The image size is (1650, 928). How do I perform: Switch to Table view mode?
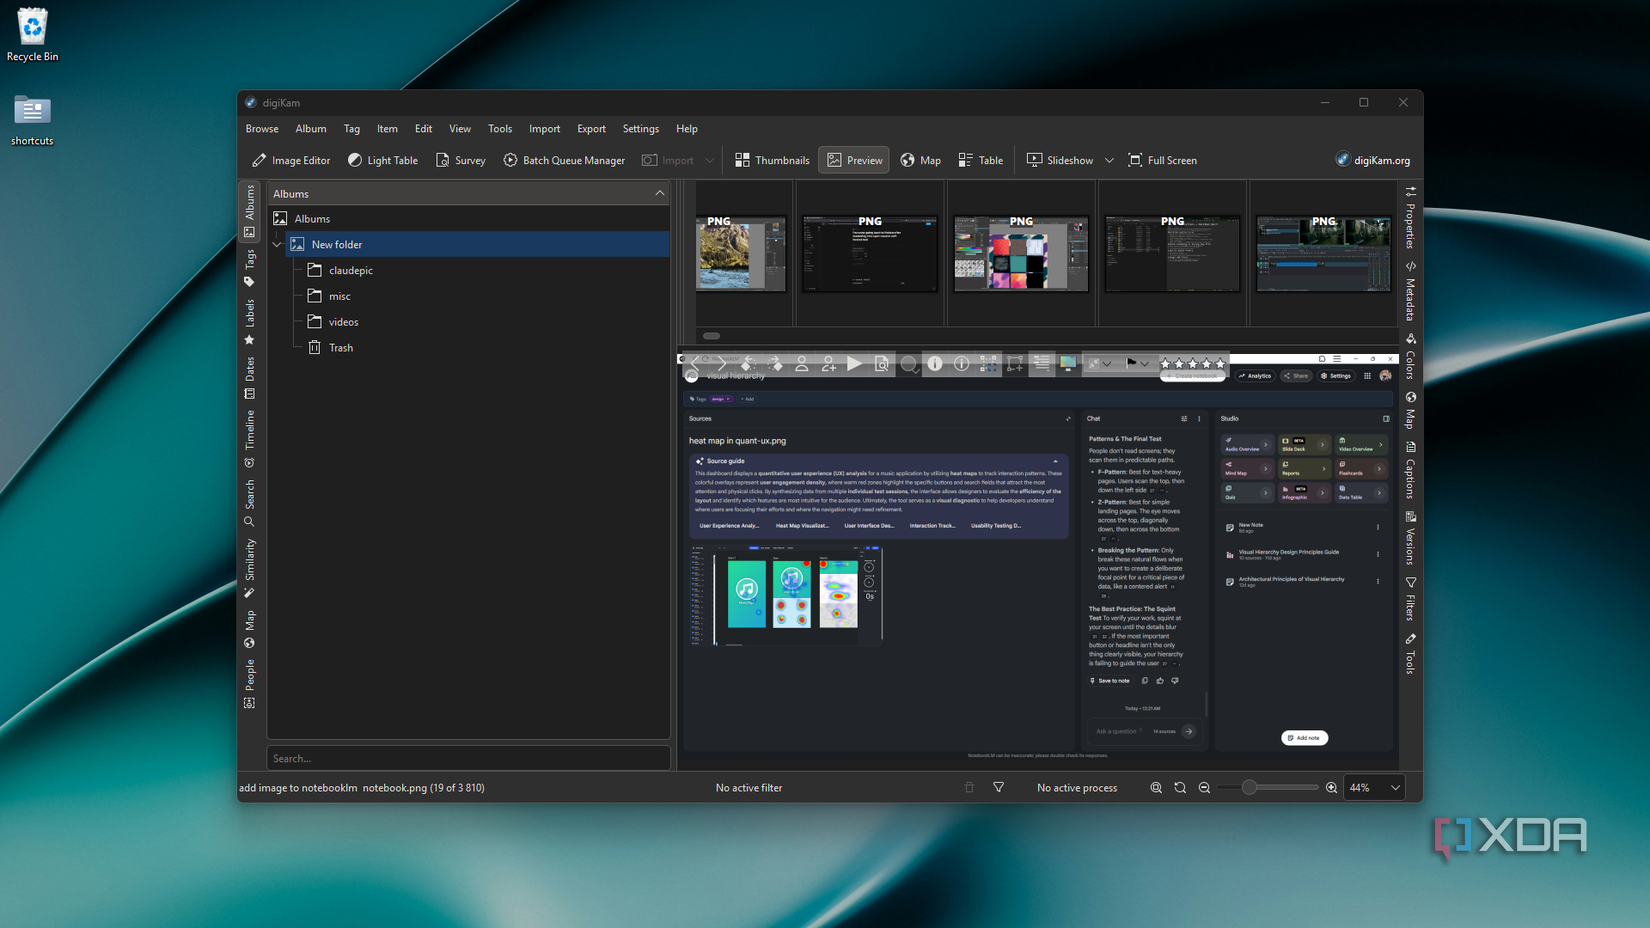click(x=980, y=160)
